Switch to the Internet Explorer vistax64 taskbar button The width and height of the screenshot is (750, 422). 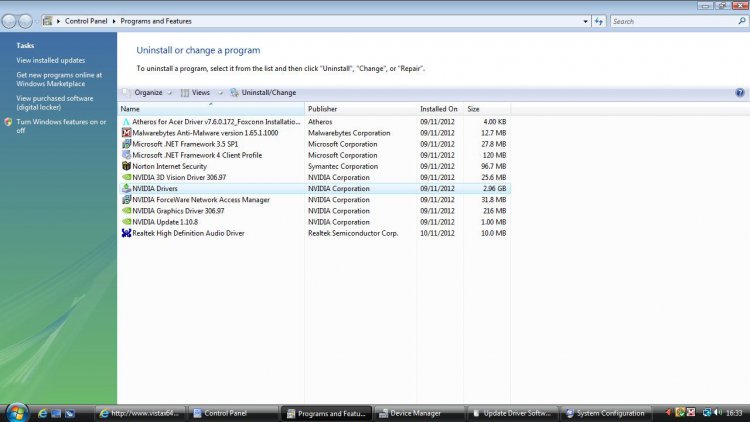pyautogui.click(x=139, y=413)
